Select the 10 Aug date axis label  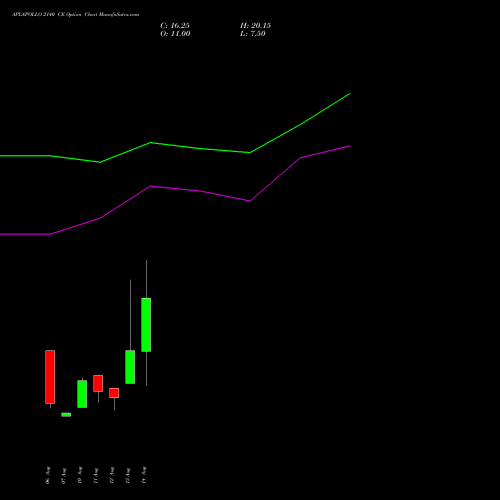(x=80, y=475)
